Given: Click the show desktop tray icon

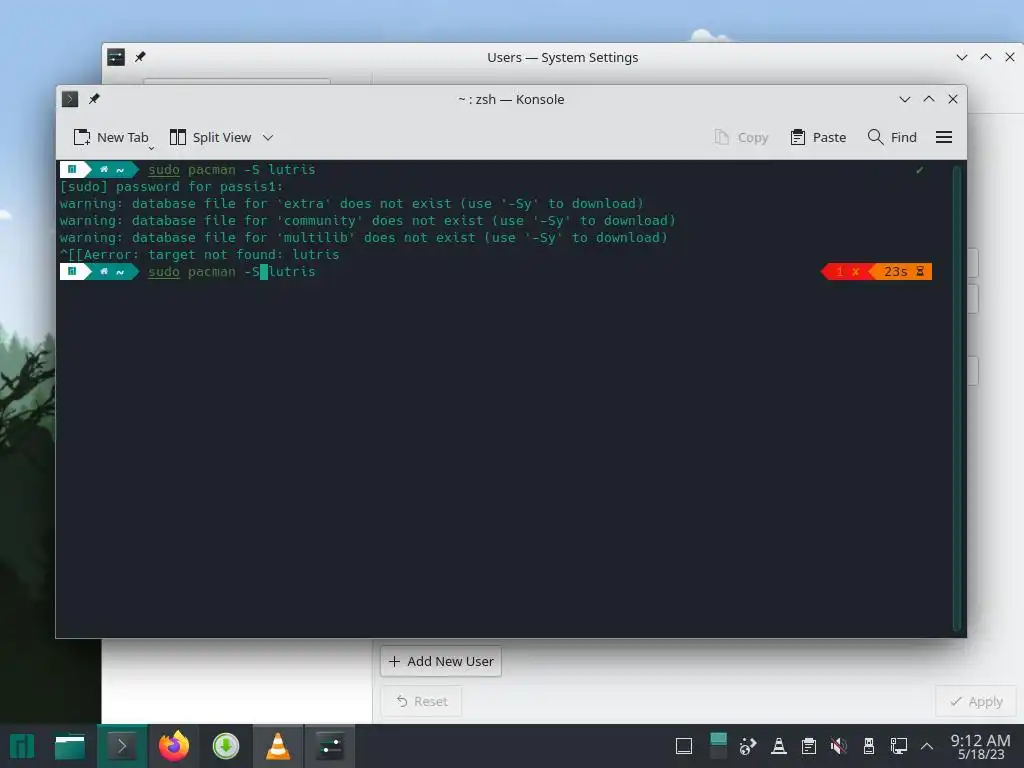Looking at the screenshot, I should (684, 746).
